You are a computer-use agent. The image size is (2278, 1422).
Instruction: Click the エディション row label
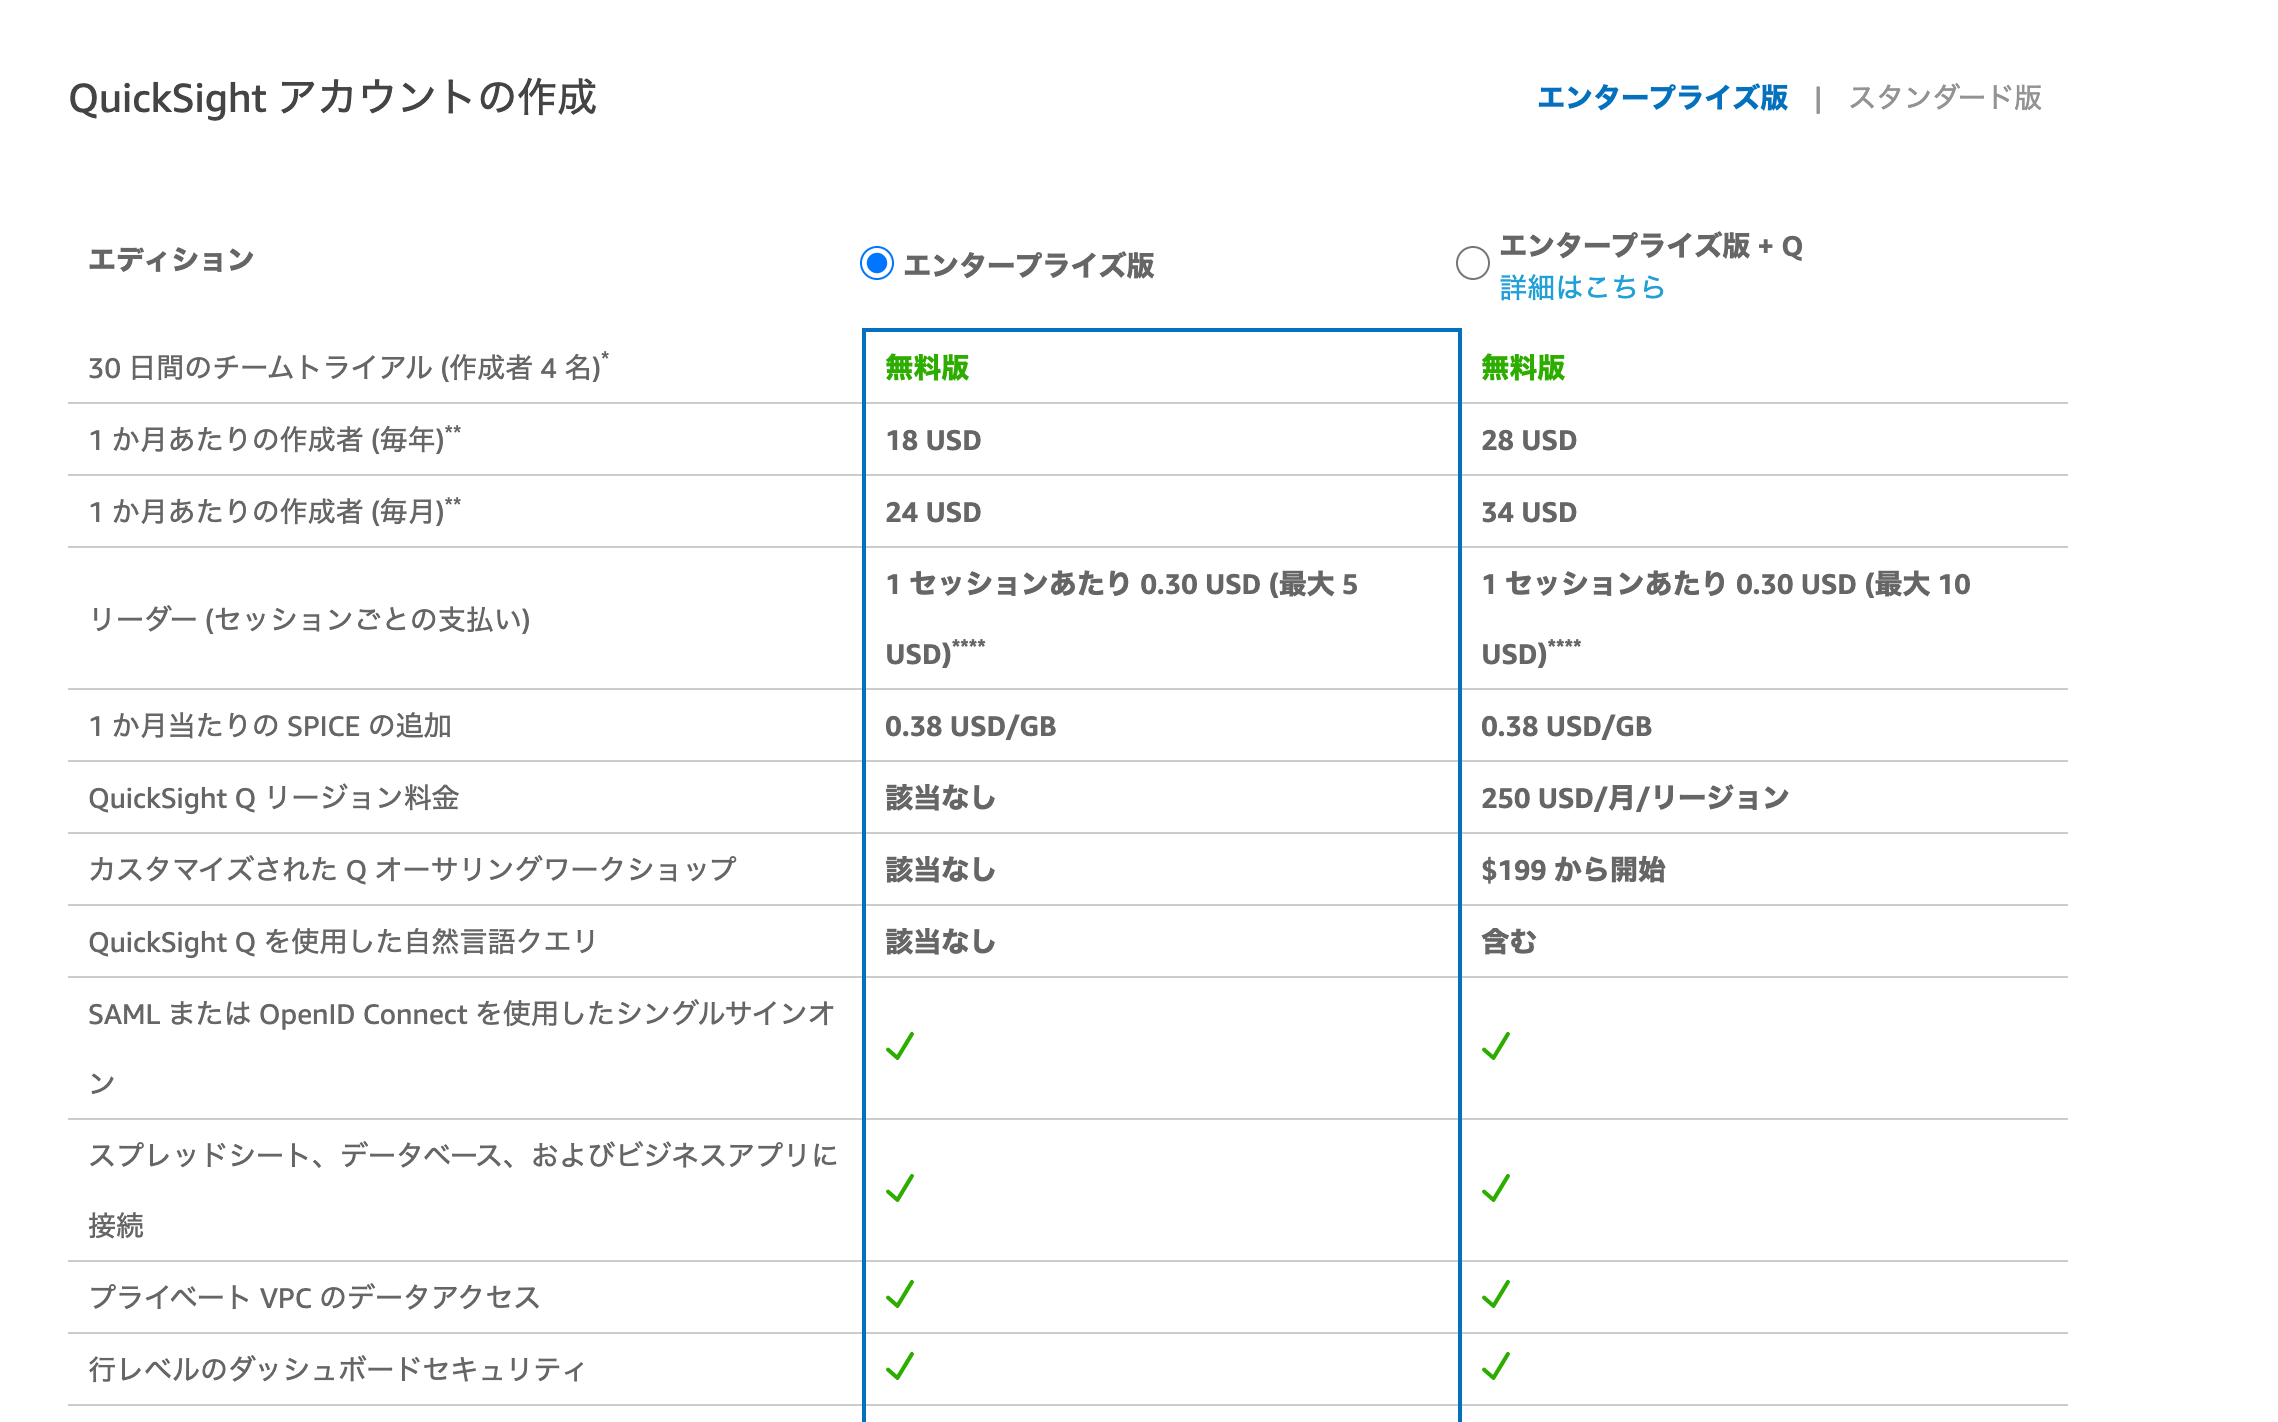(171, 260)
